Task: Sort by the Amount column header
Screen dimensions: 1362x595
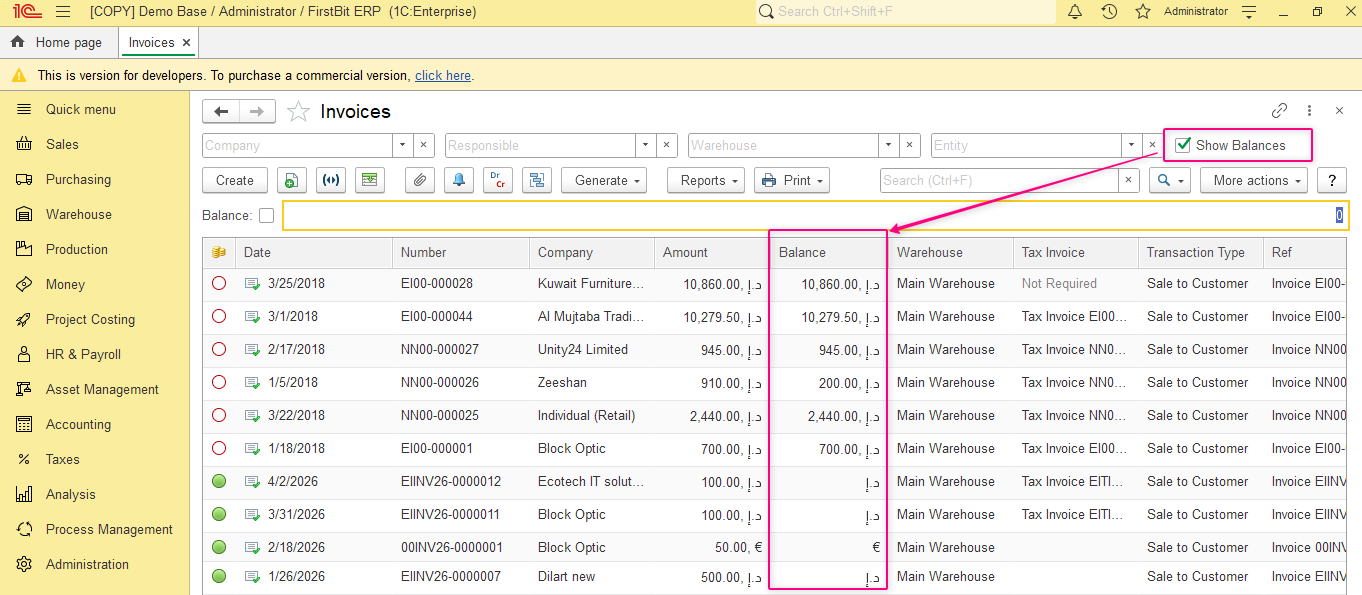Action: [712, 252]
